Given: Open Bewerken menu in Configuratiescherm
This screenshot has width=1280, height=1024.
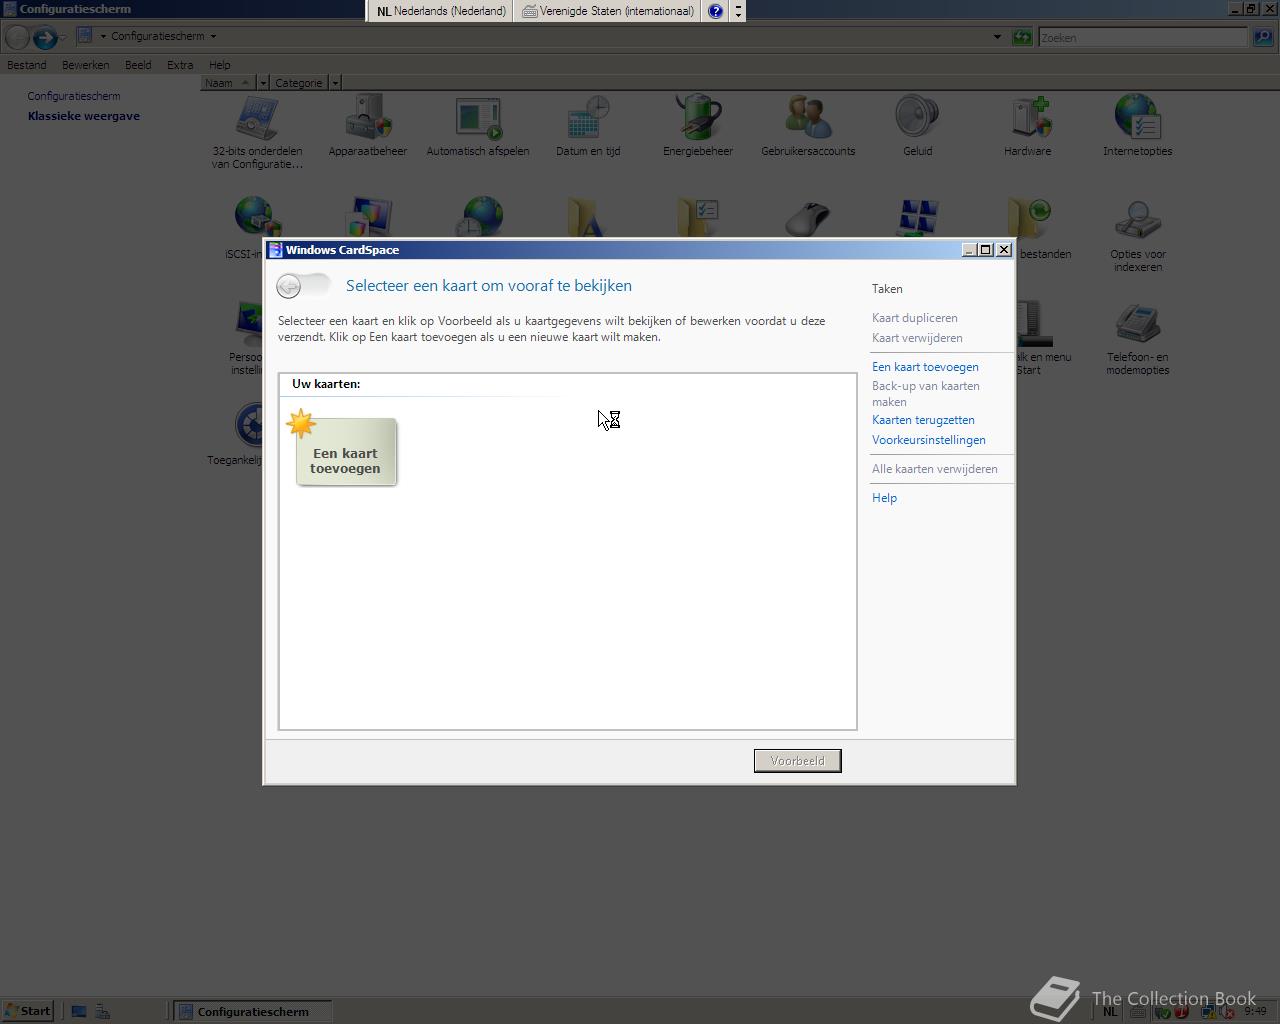Looking at the screenshot, I should (85, 65).
